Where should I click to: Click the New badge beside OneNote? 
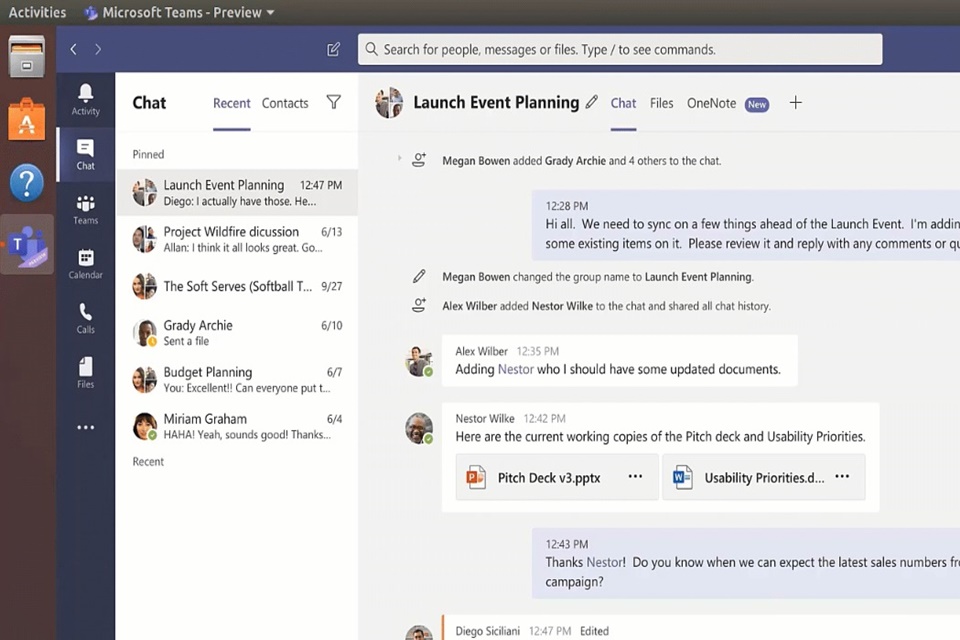pyautogui.click(x=757, y=105)
